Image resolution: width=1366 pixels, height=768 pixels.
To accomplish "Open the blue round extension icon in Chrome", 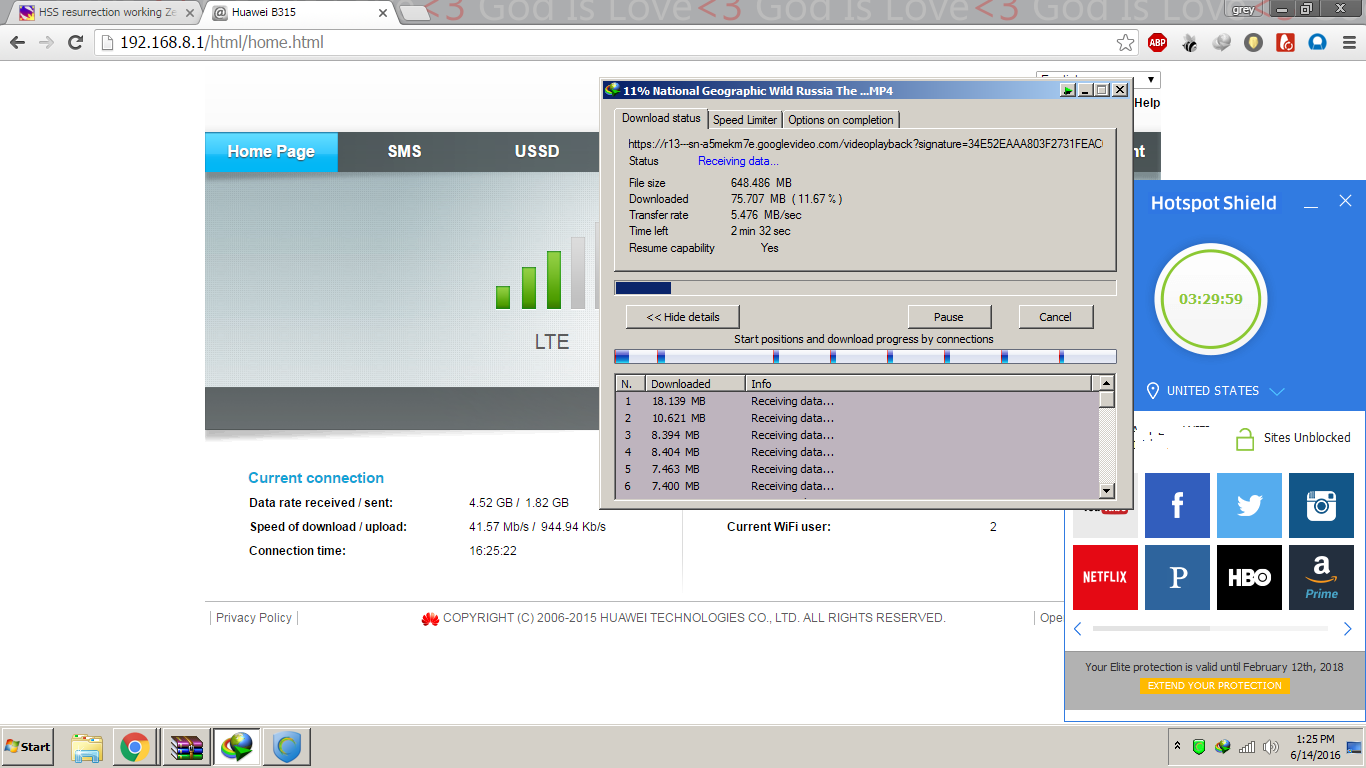I will [1317, 43].
